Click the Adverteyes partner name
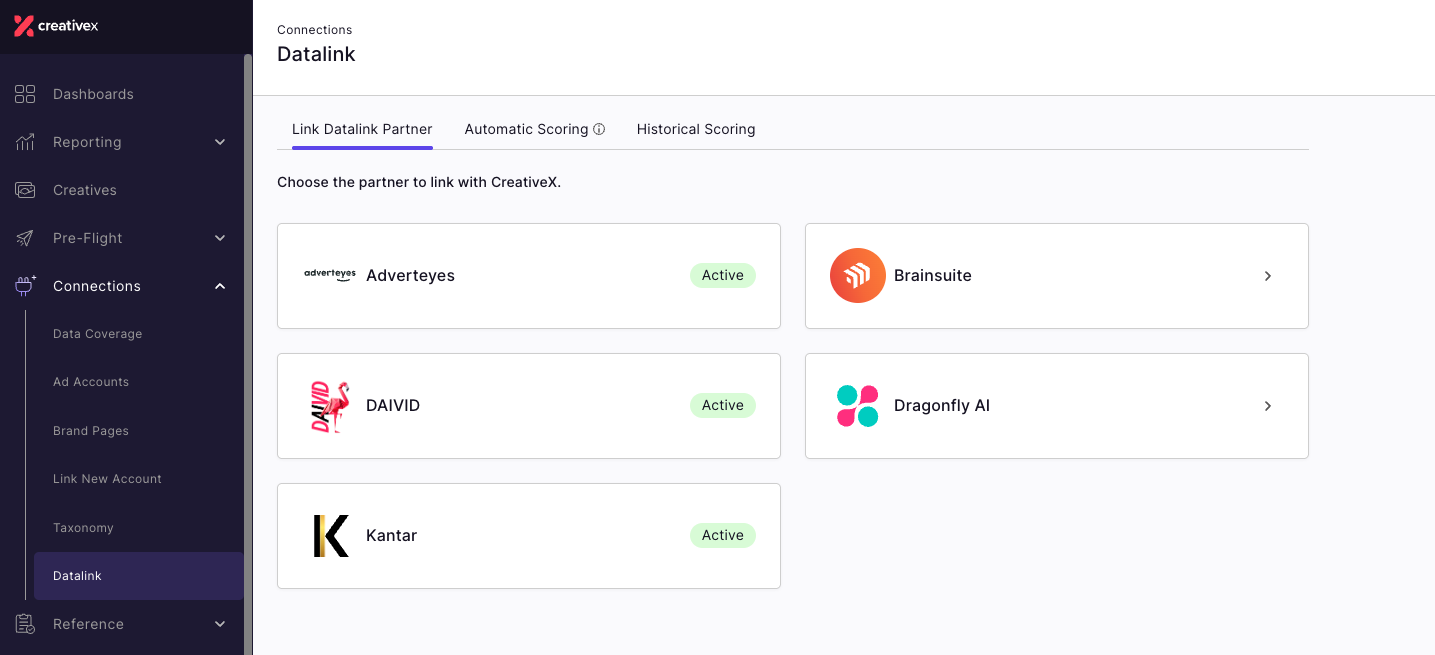The width and height of the screenshot is (1435, 655). click(410, 276)
